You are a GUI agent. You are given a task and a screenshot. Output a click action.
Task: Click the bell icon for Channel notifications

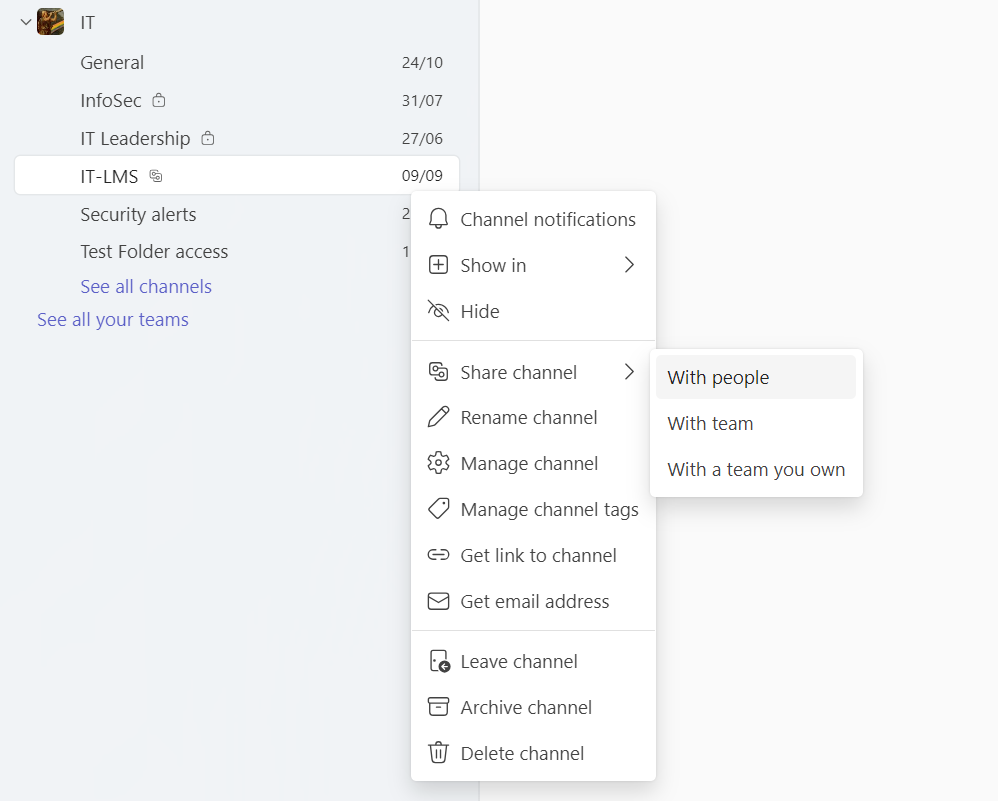coord(438,219)
